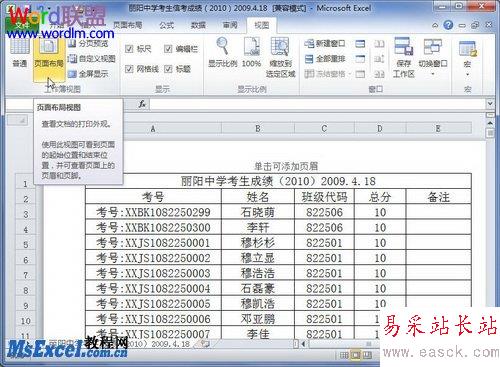Image resolution: width=500 pixels, height=367 pixels.
Task: Select the name cell 邓亚鹏
Action: coord(258,319)
